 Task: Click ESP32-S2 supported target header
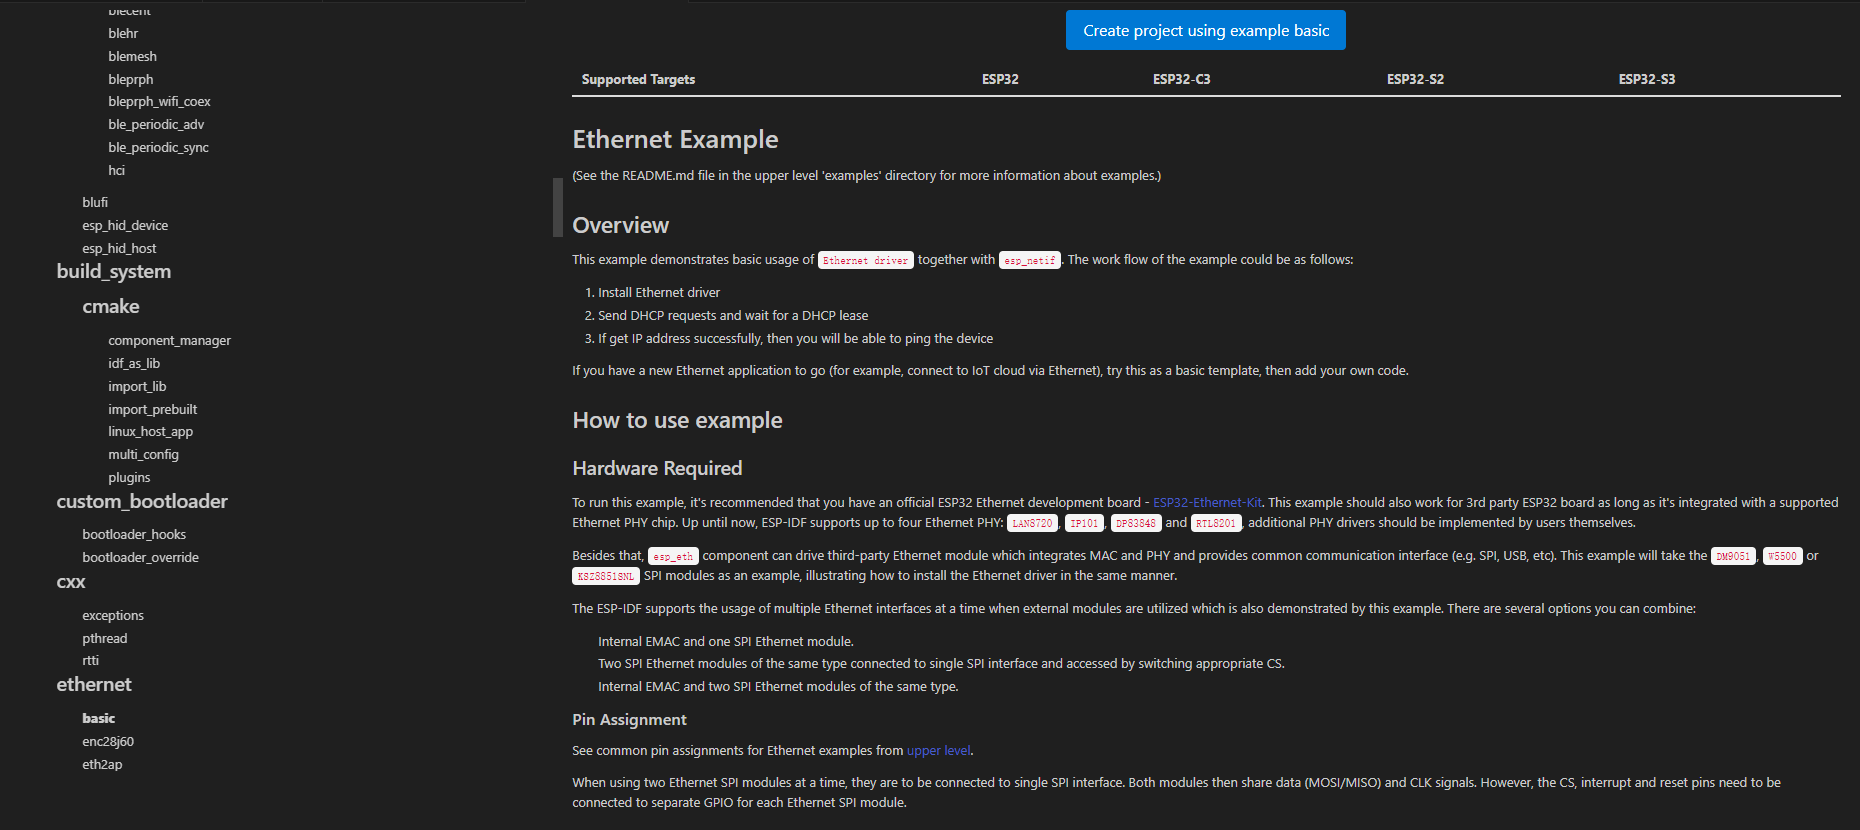(x=1415, y=80)
